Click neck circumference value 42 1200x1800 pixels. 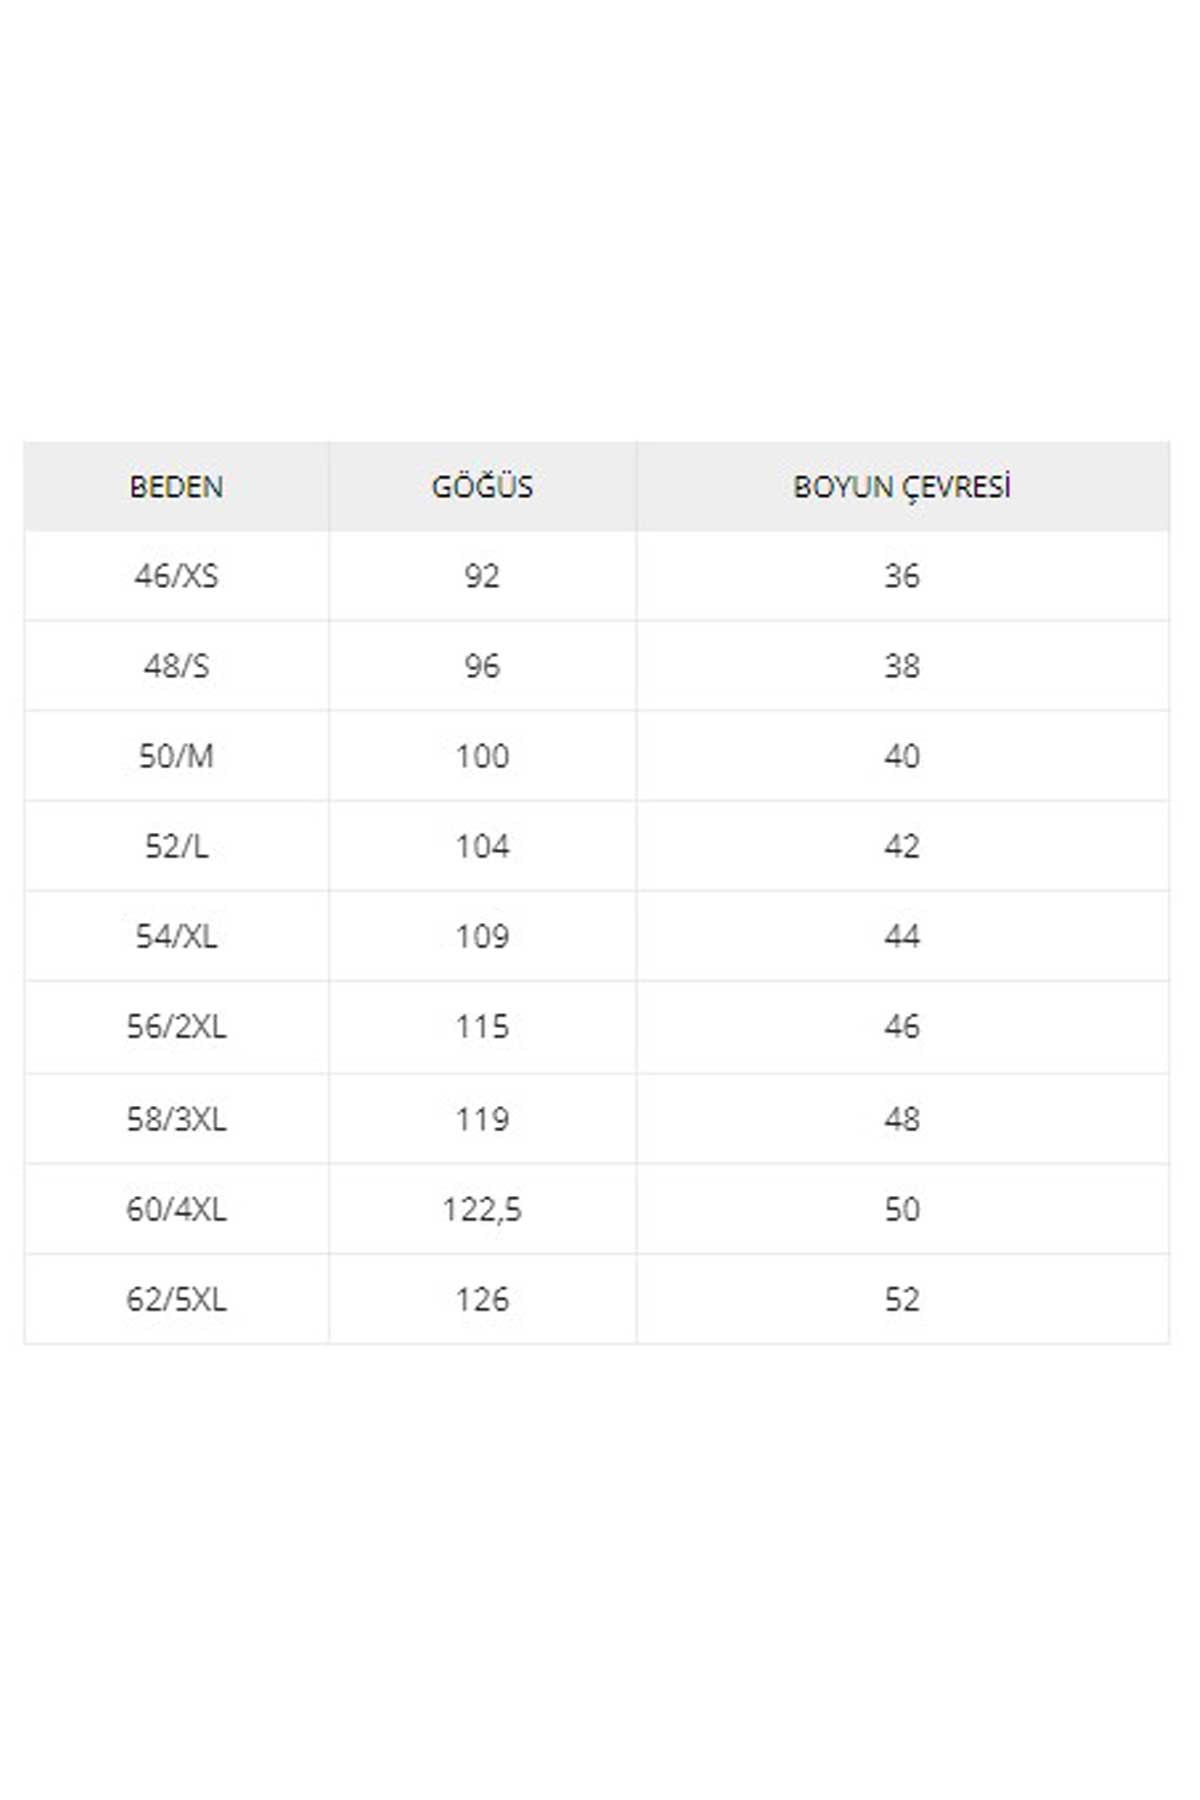(x=902, y=846)
